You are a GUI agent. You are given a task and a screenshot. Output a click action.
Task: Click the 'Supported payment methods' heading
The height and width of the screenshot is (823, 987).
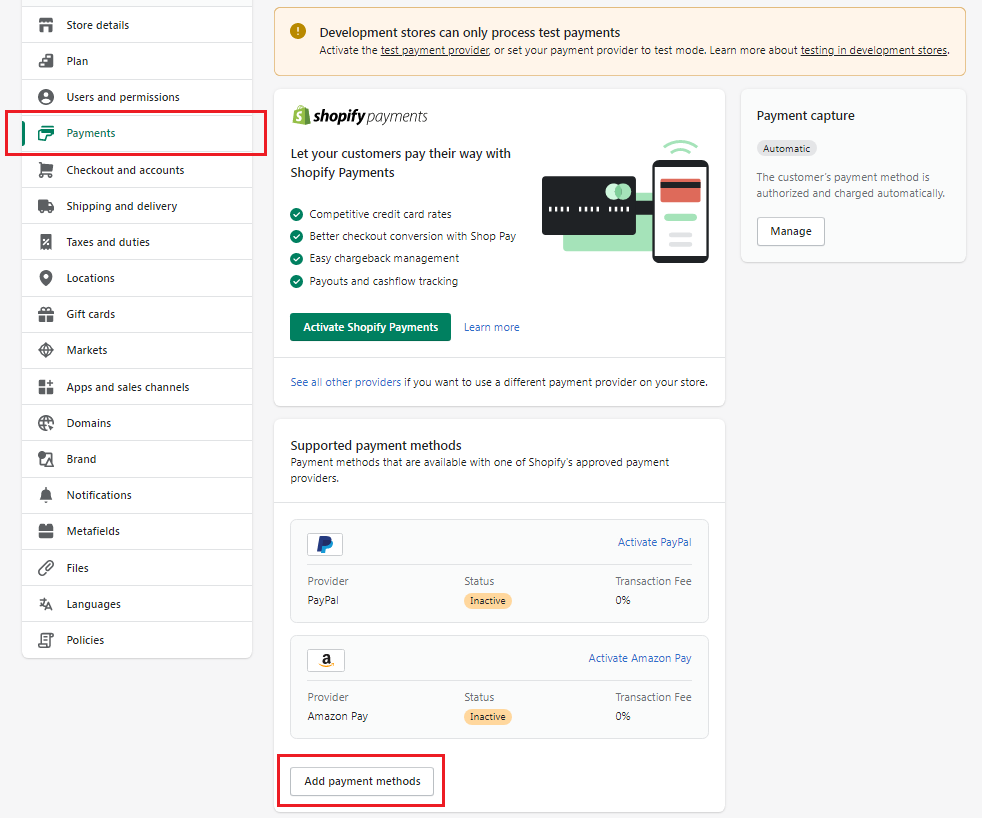pos(376,446)
